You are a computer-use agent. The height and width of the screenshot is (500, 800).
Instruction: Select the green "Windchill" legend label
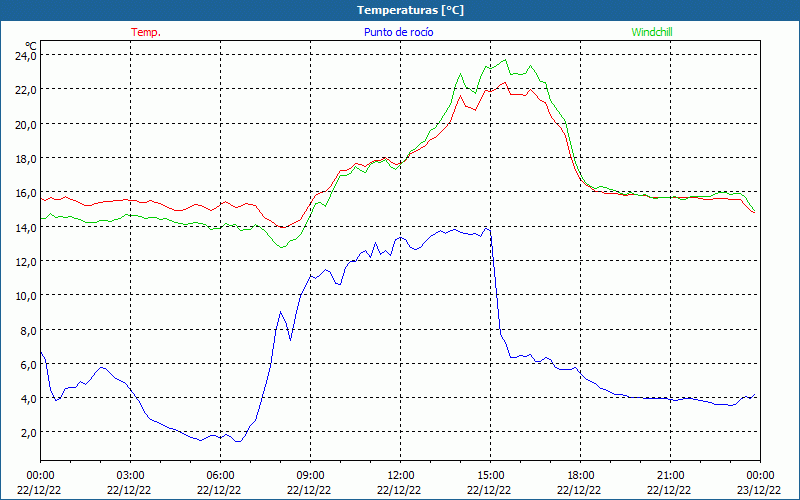pyautogui.click(x=652, y=32)
